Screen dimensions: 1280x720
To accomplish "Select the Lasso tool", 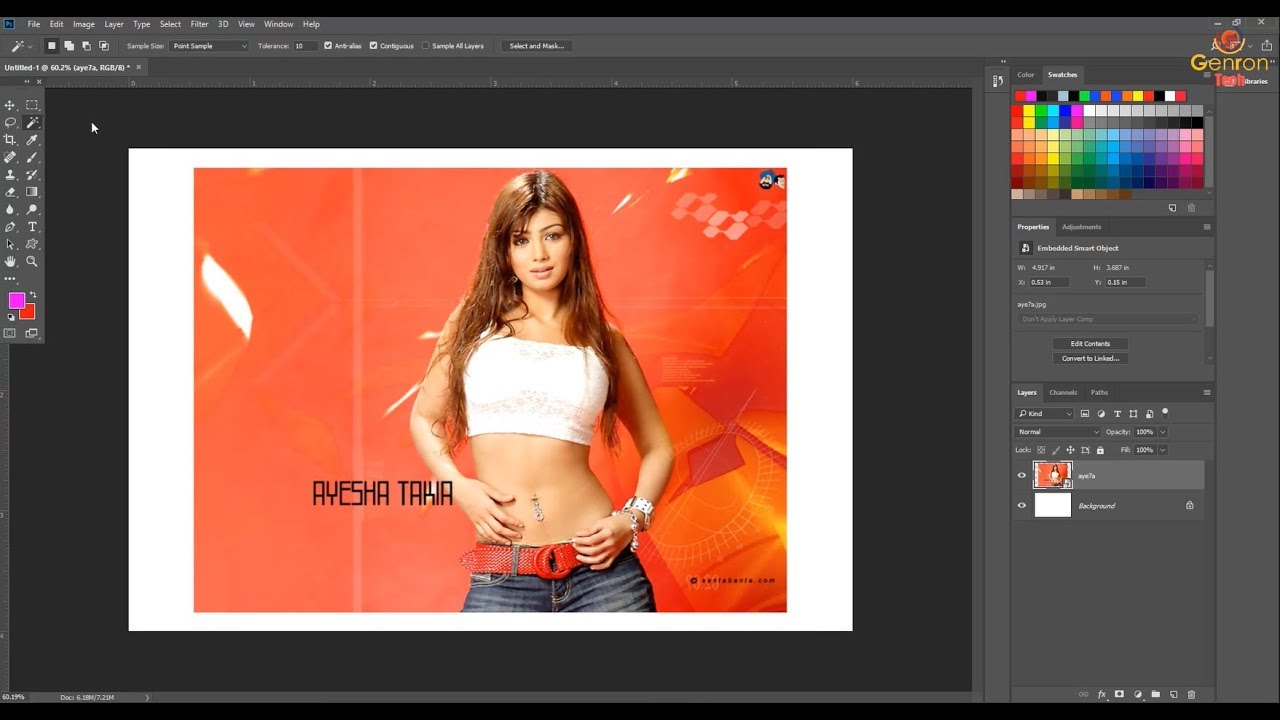I will [10, 122].
